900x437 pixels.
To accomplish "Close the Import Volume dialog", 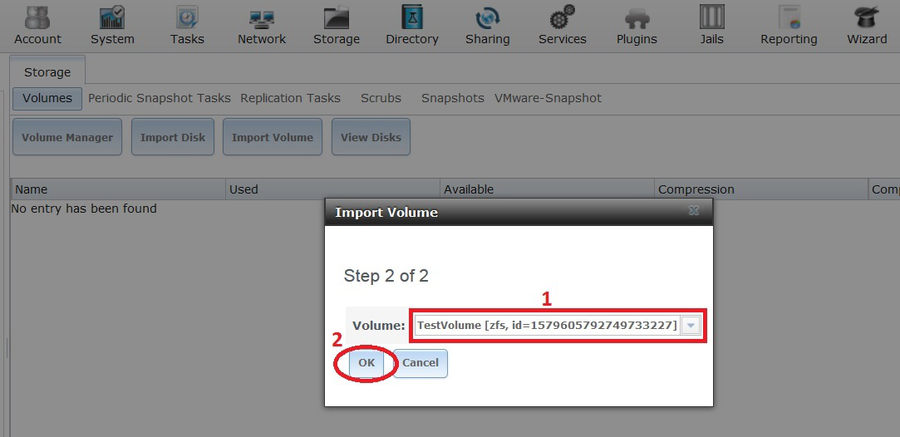I will point(693,211).
